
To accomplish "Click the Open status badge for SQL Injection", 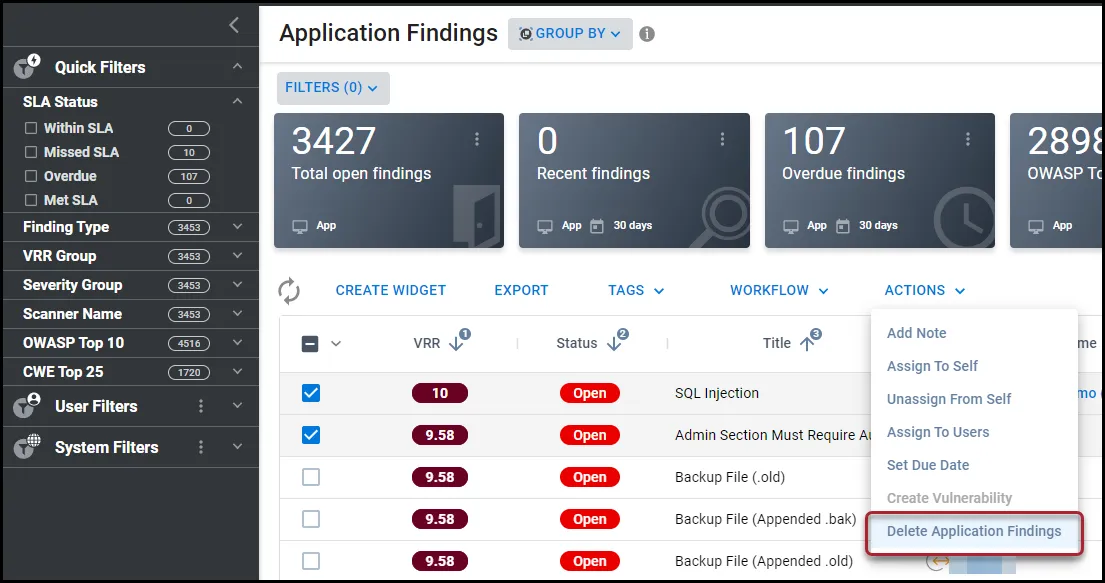I will click(x=590, y=393).
